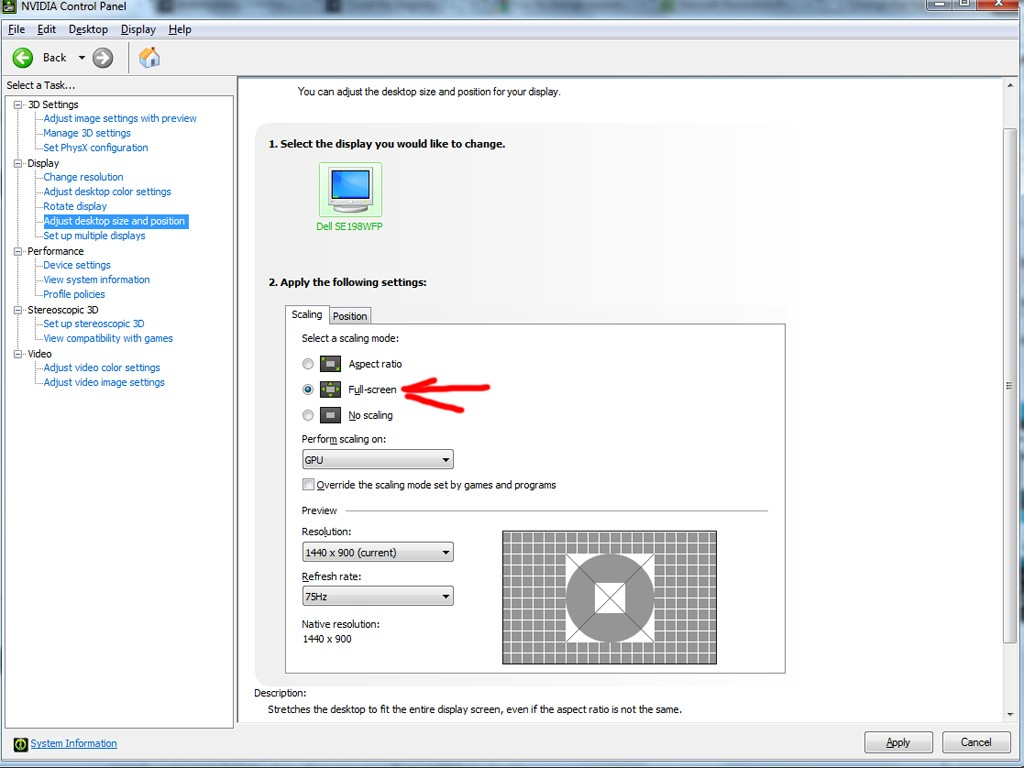The width and height of the screenshot is (1024, 768).
Task: Select the Dell SE198WFP monitor icon
Action: (x=351, y=189)
